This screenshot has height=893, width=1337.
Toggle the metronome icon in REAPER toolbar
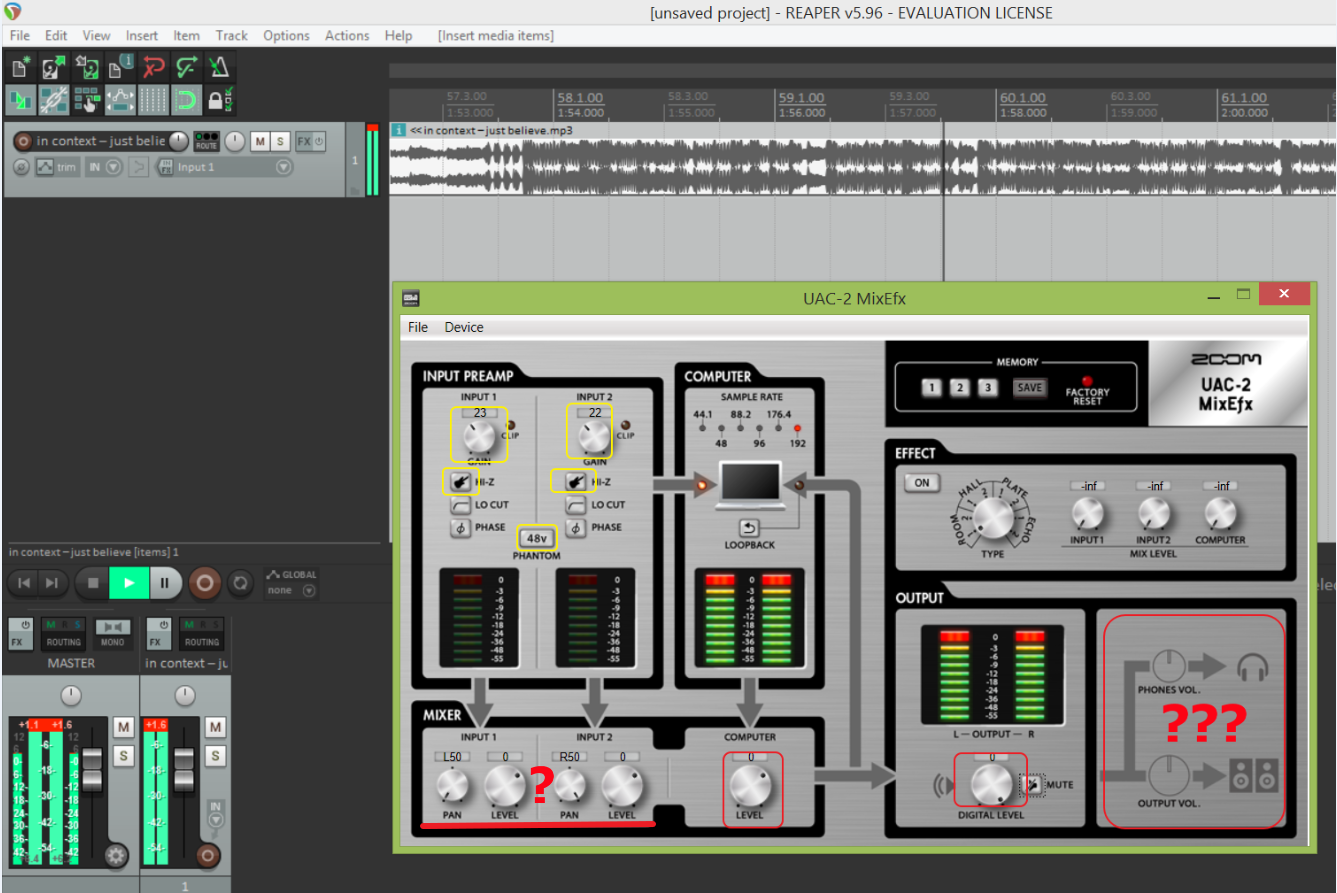pos(218,68)
